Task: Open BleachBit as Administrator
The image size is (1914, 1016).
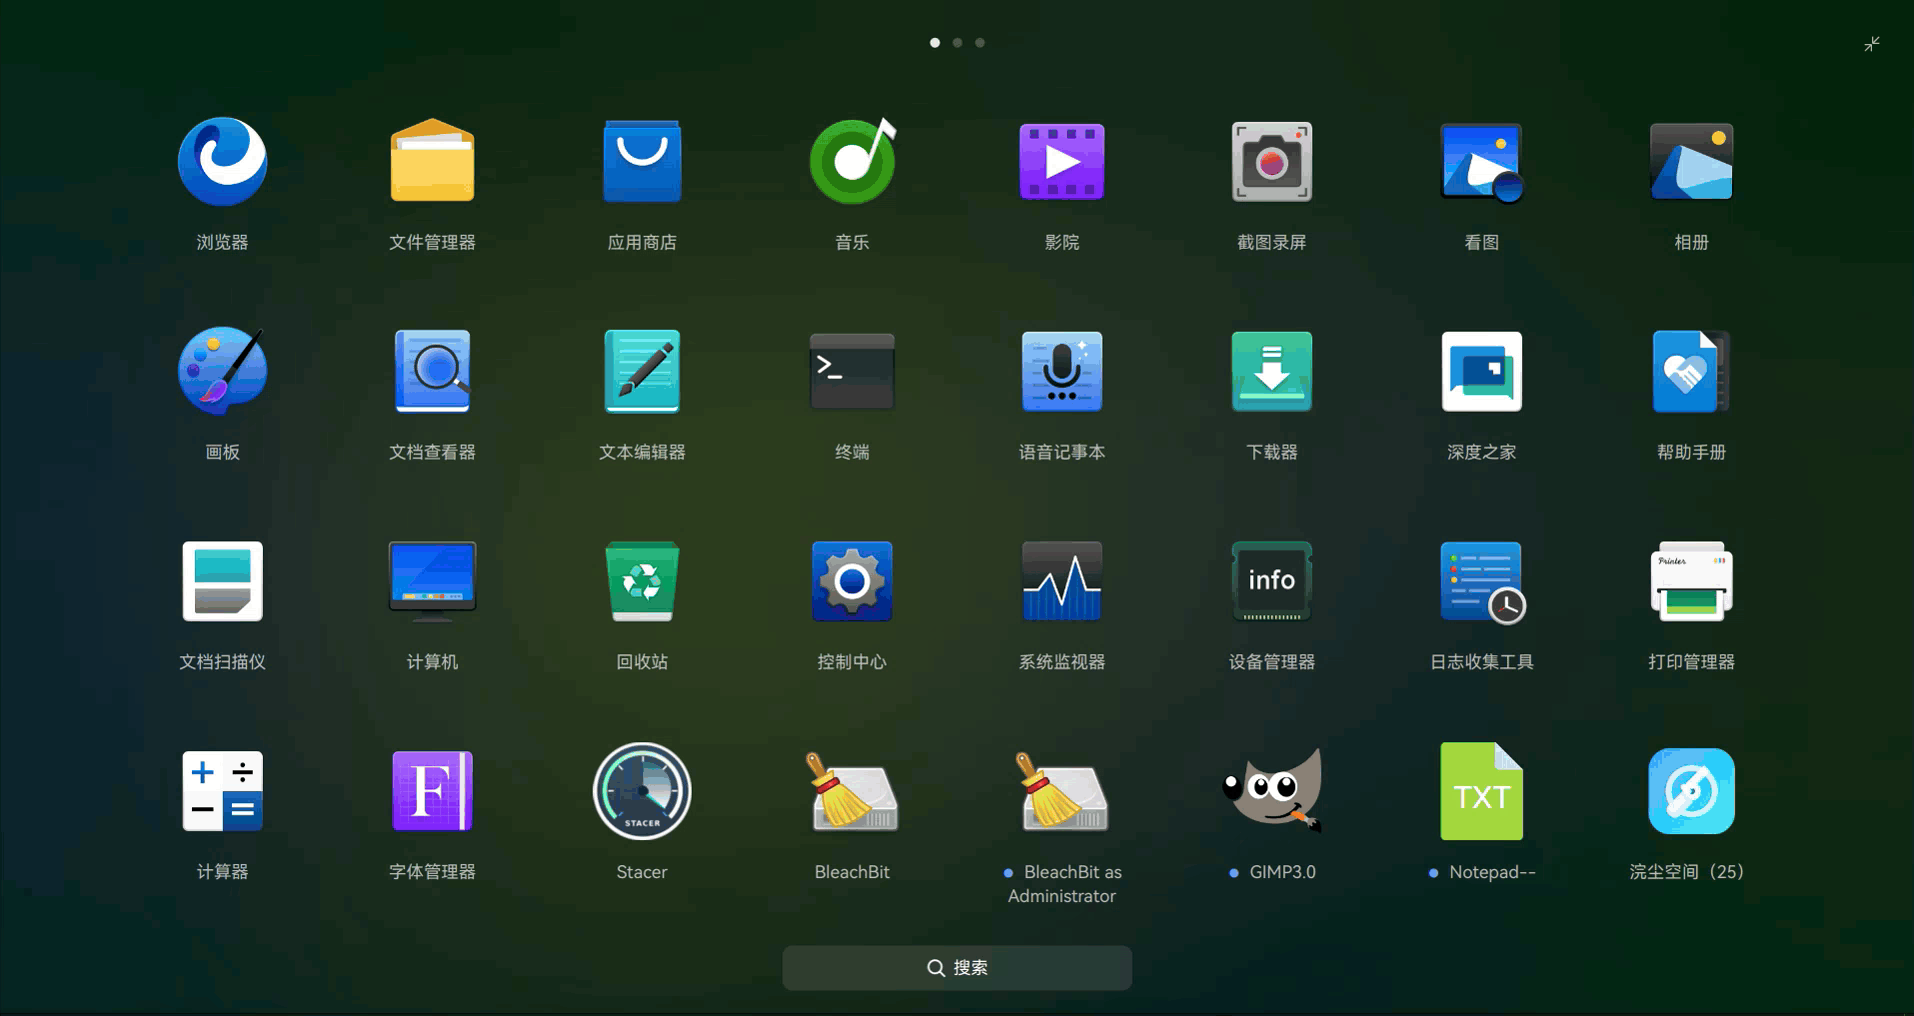Action: click(1062, 791)
